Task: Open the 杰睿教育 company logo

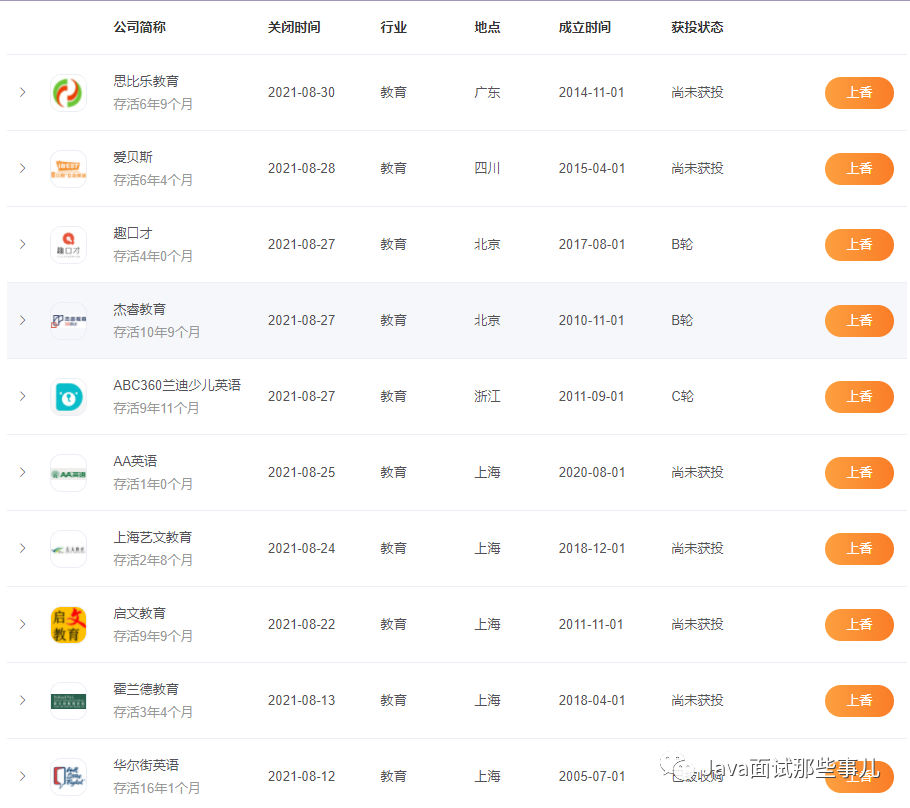Action: coord(68,321)
